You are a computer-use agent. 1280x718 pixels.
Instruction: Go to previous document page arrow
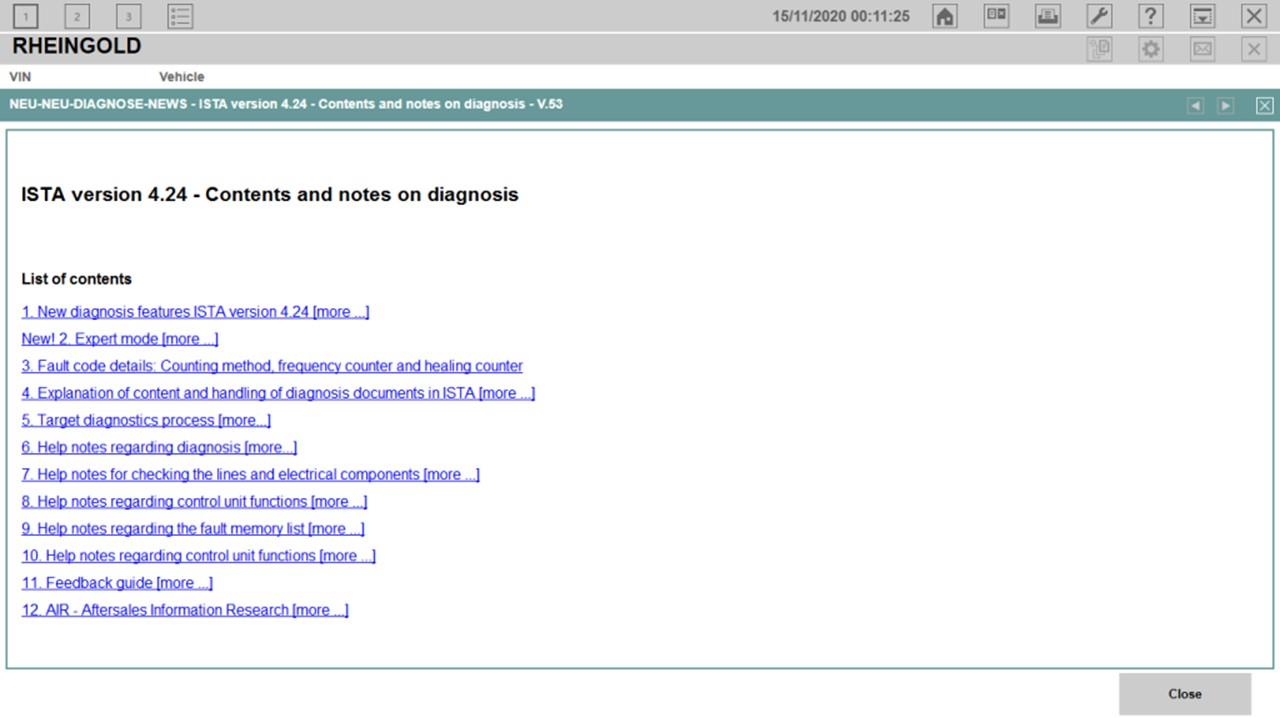click(x=1195, y=105)
